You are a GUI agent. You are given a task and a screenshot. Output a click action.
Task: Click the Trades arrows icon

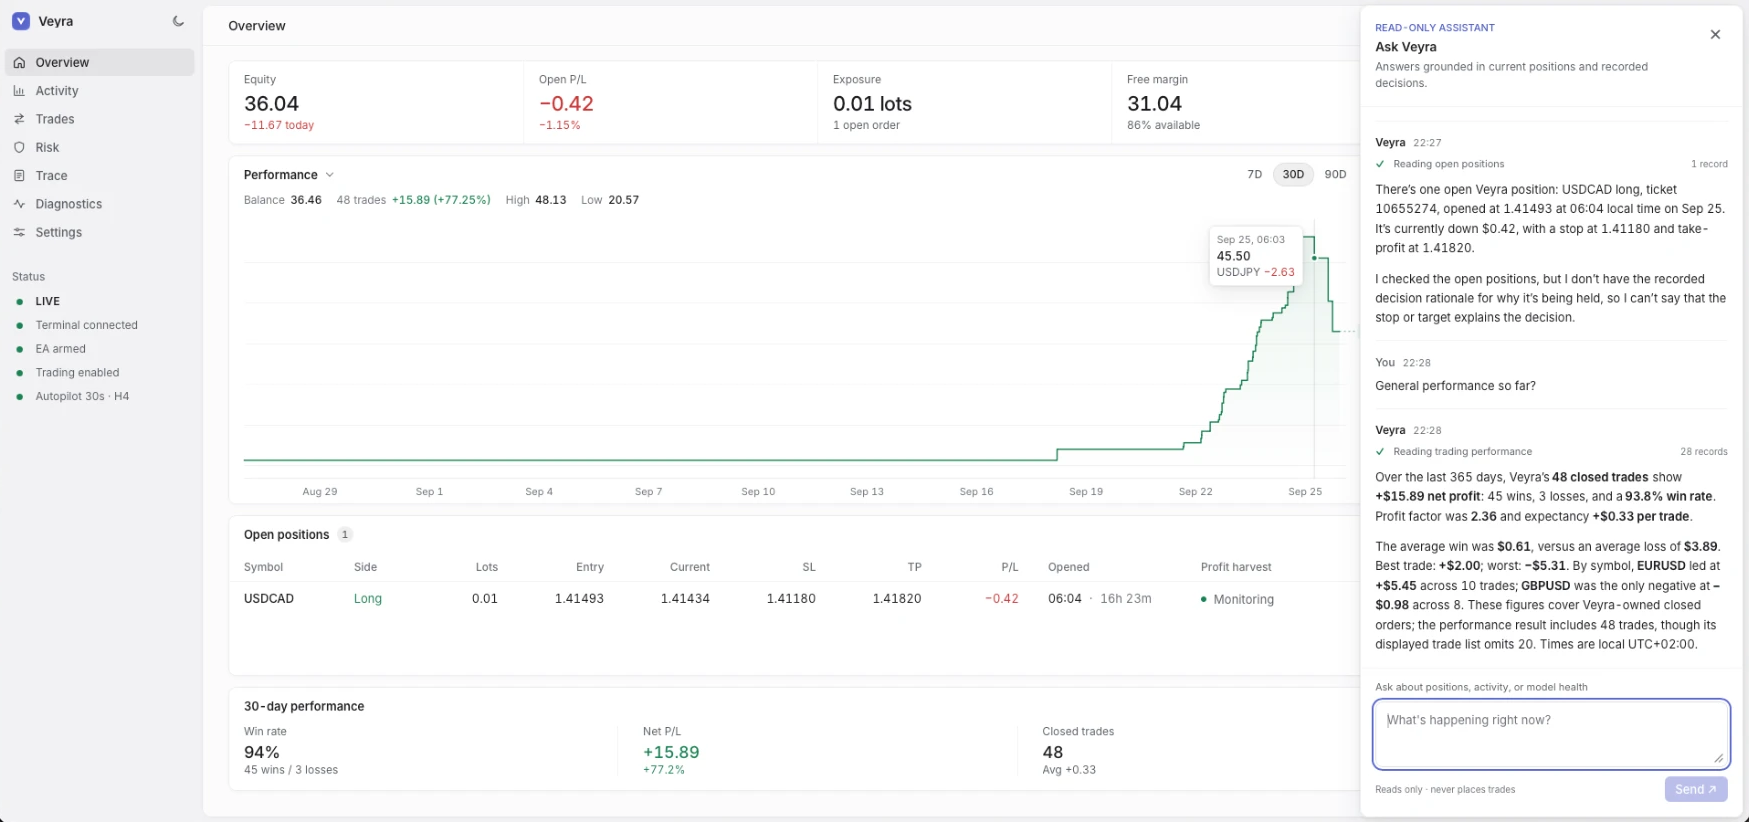19,119
